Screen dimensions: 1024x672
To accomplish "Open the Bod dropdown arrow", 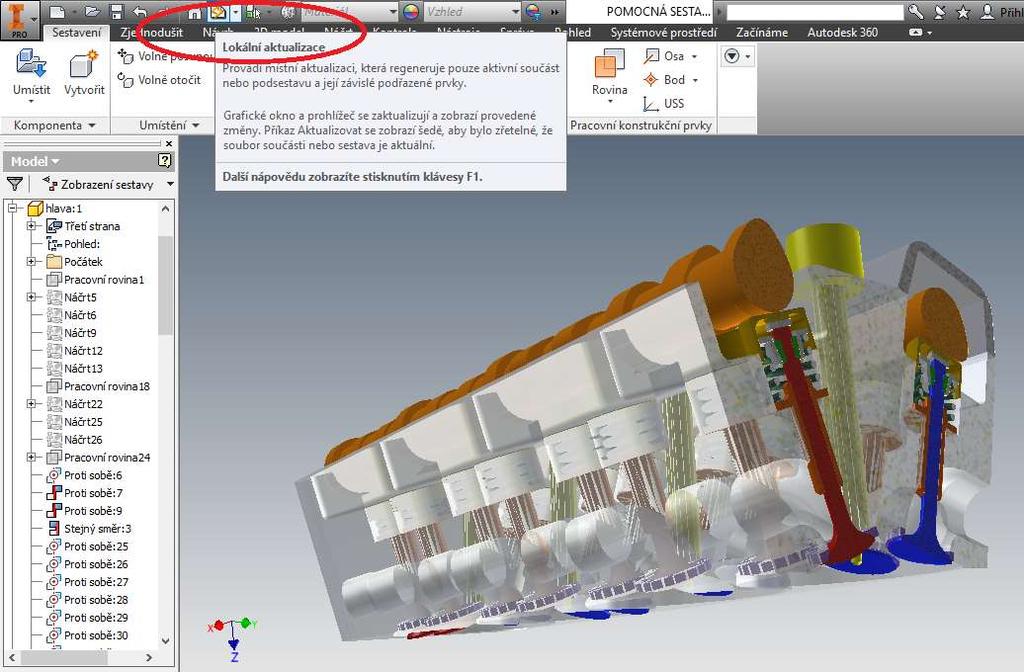I will click(x=695, y=80).
